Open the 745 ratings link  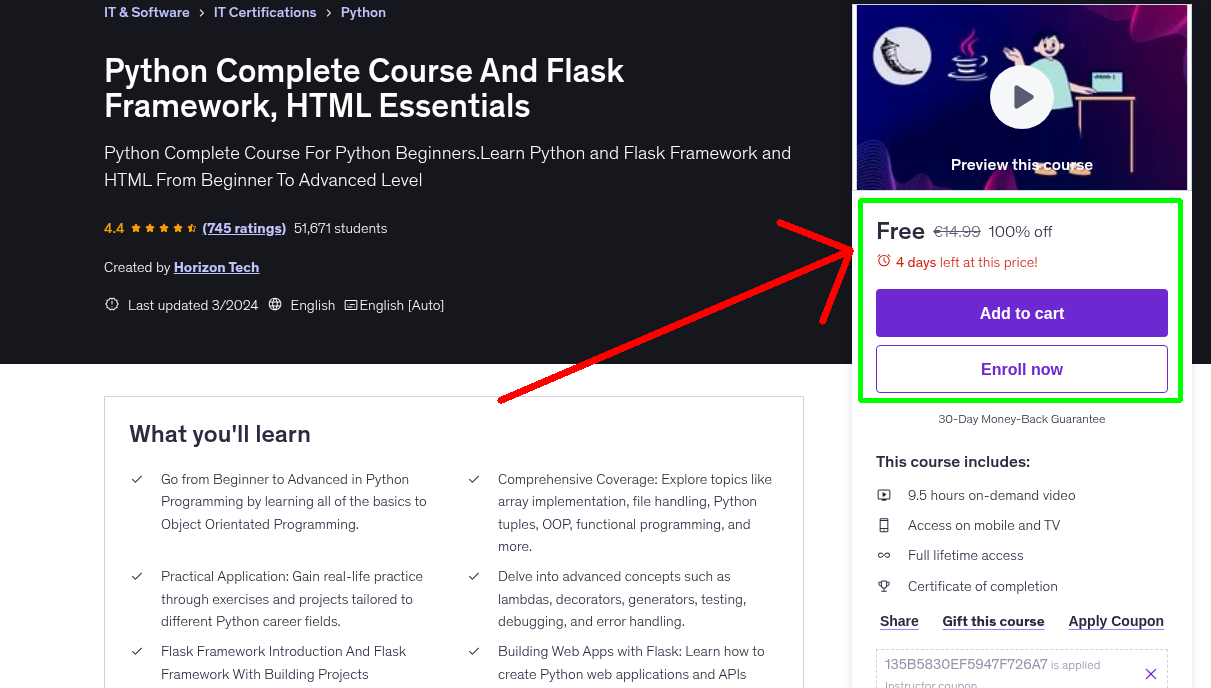click(x=244, y=228)
